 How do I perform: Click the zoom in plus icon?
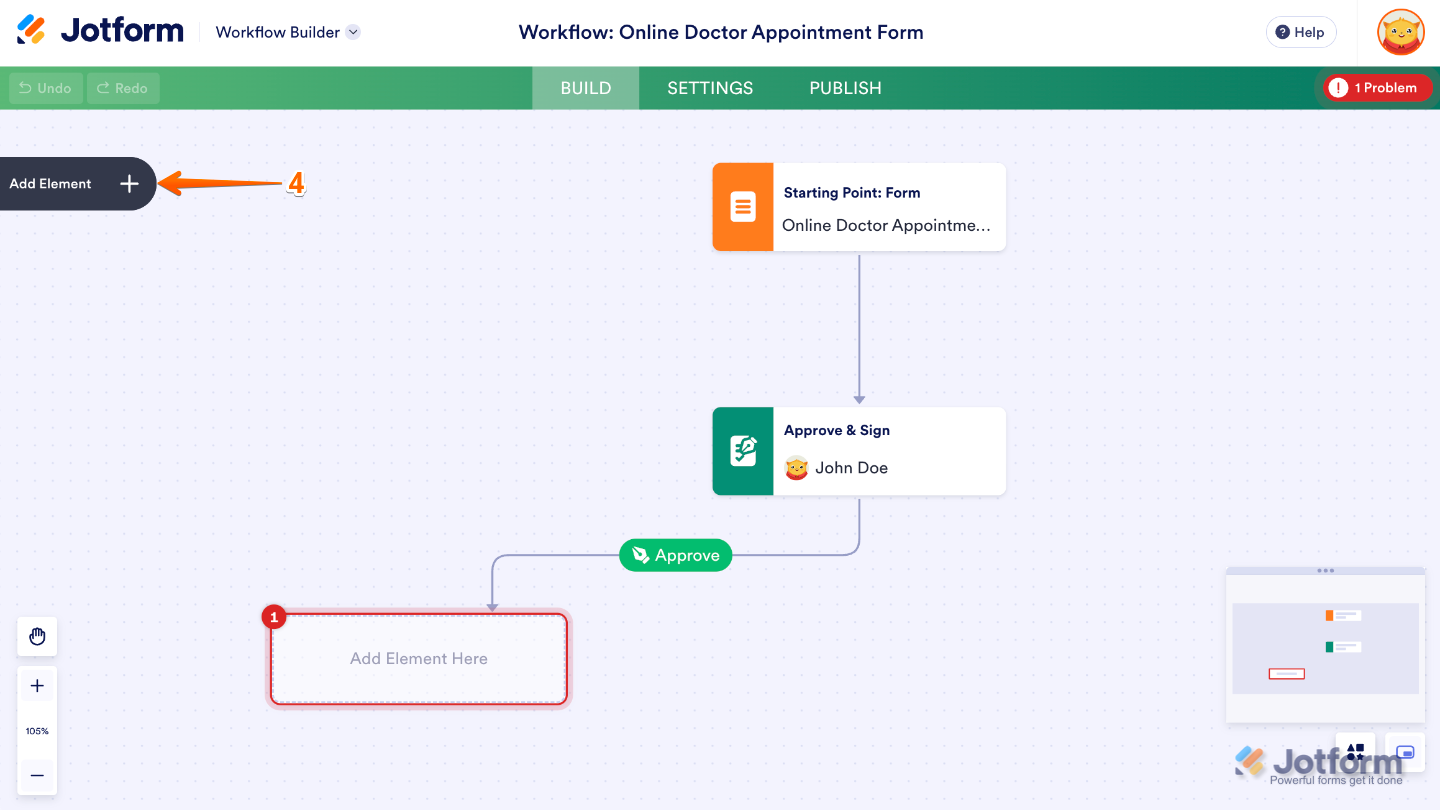(x=37, y=685)
